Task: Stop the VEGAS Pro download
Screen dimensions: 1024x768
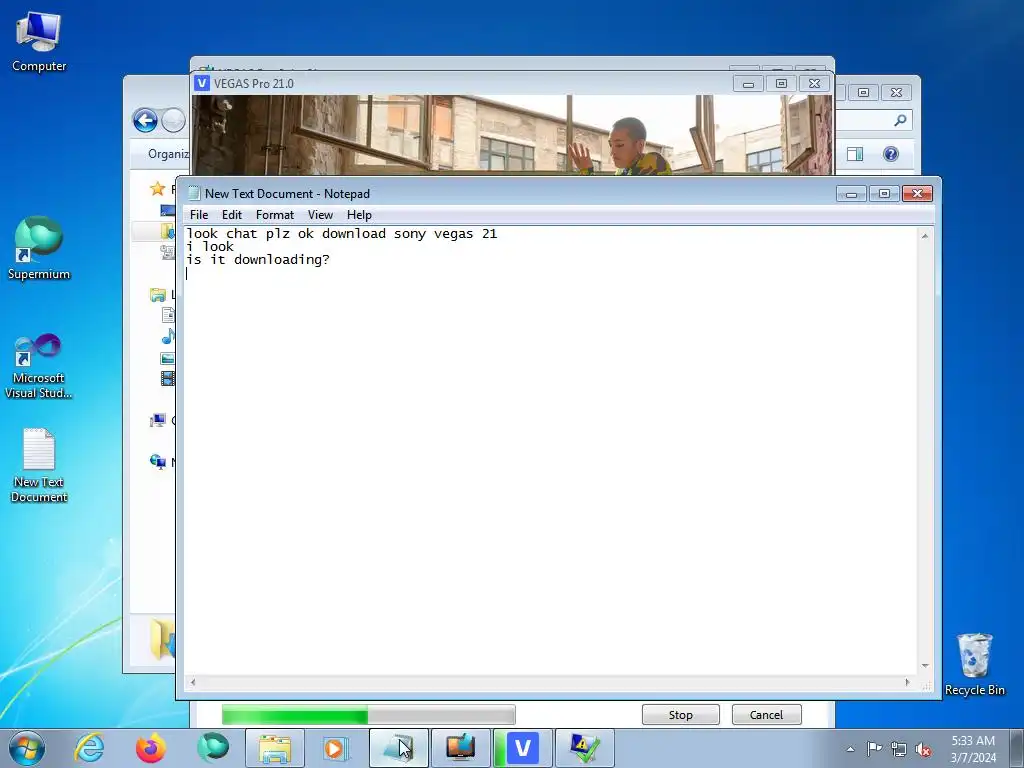Action: pos(680,714)
